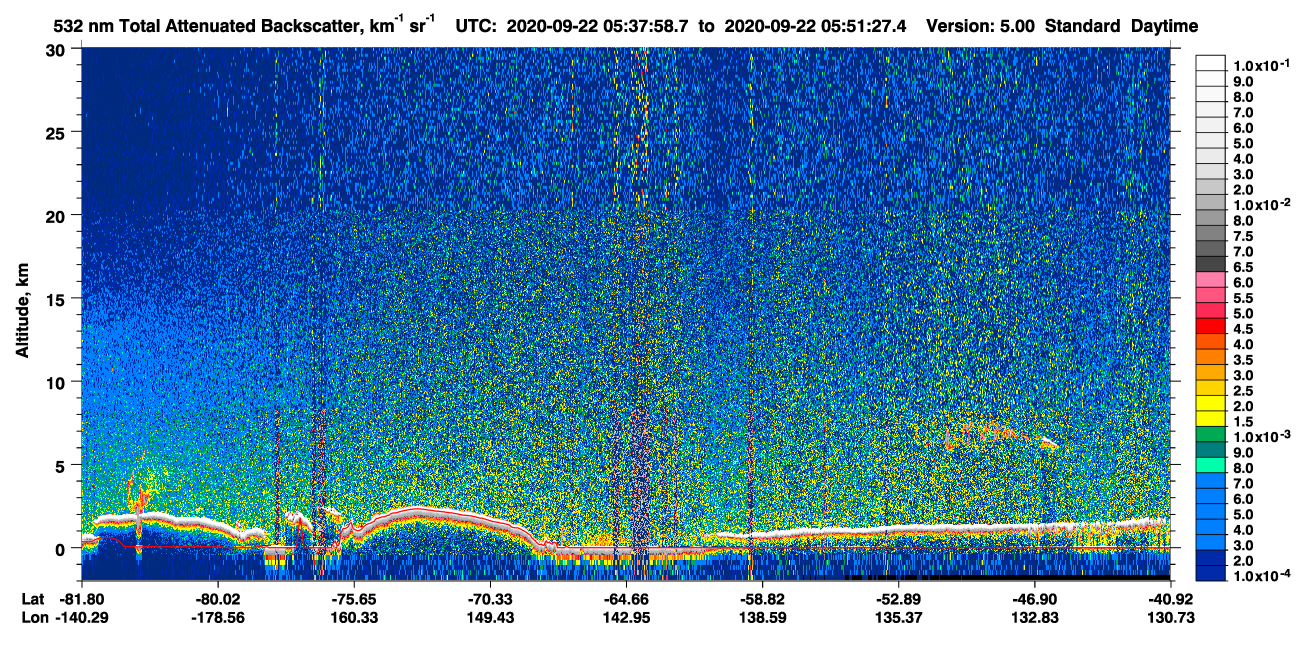
Task: Select colorbar label '5.5'
Action: 1242,298
